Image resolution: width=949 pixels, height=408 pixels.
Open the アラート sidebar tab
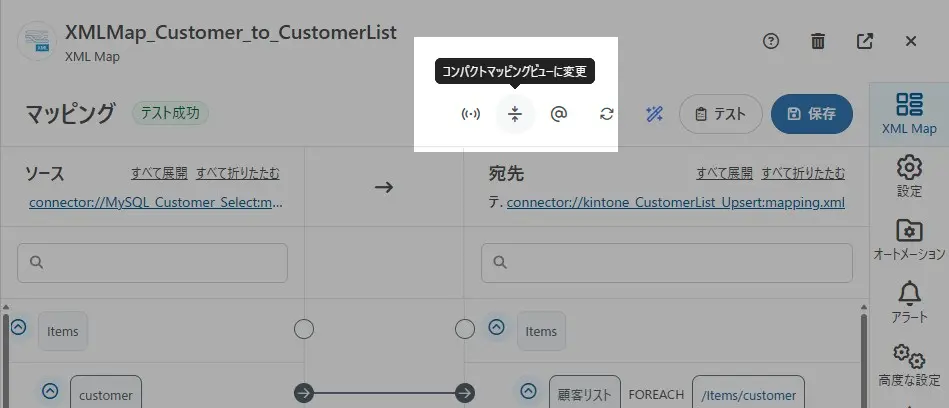point(909,303)
